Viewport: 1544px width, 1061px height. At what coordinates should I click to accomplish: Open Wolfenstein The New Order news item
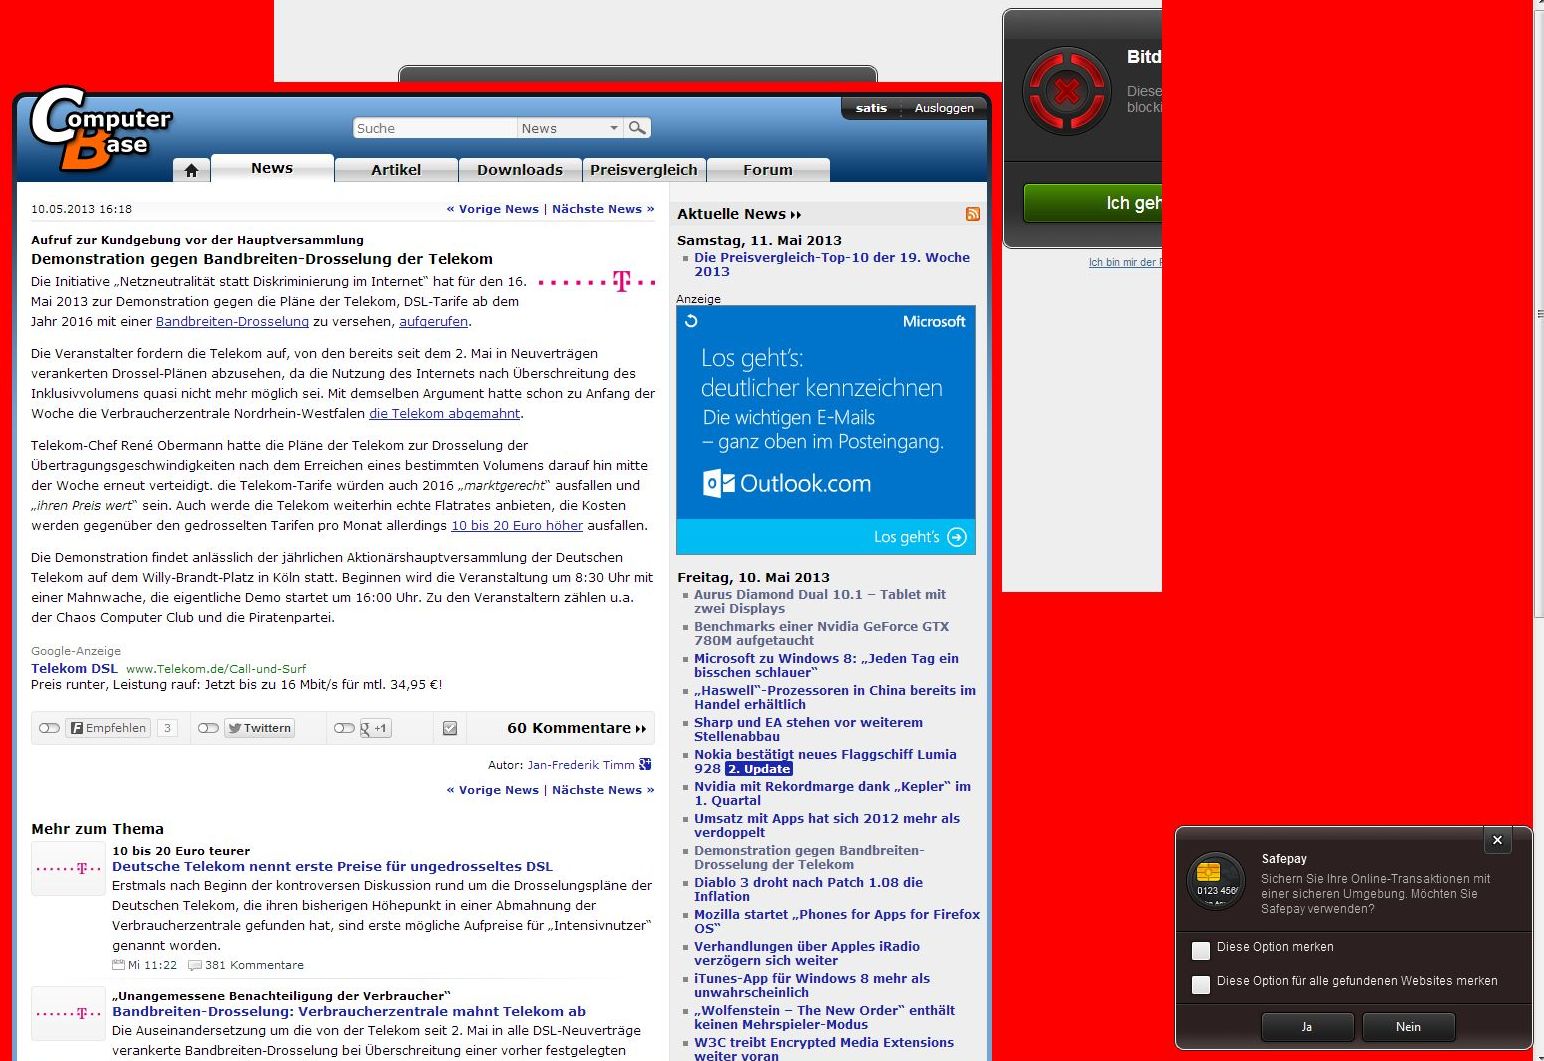click(x=825, y=1017)
